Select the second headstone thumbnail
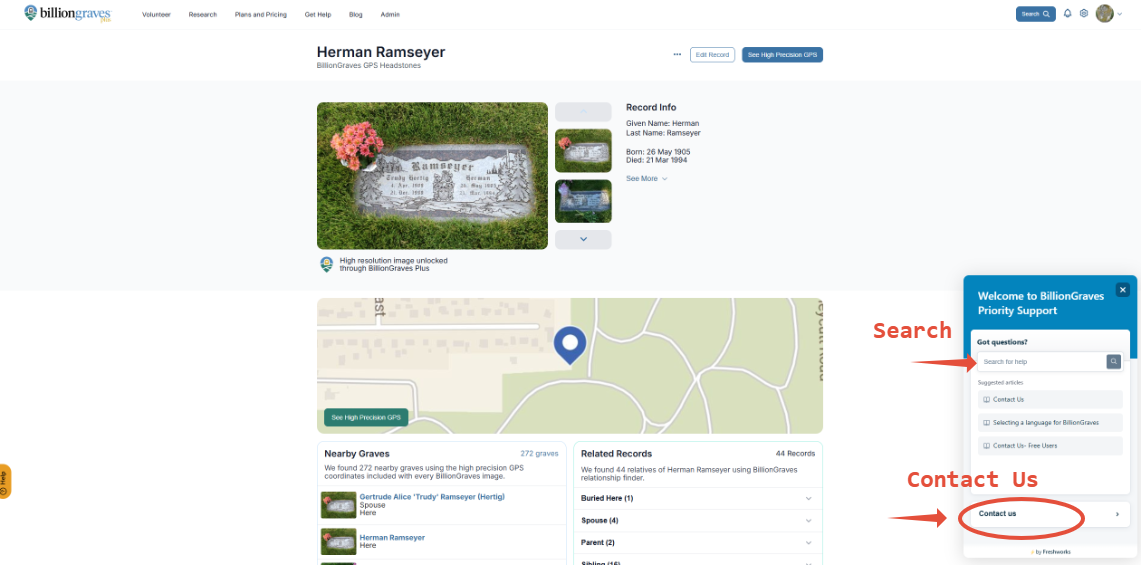This screenshot has height=565, width=1141. click(583, 201)
